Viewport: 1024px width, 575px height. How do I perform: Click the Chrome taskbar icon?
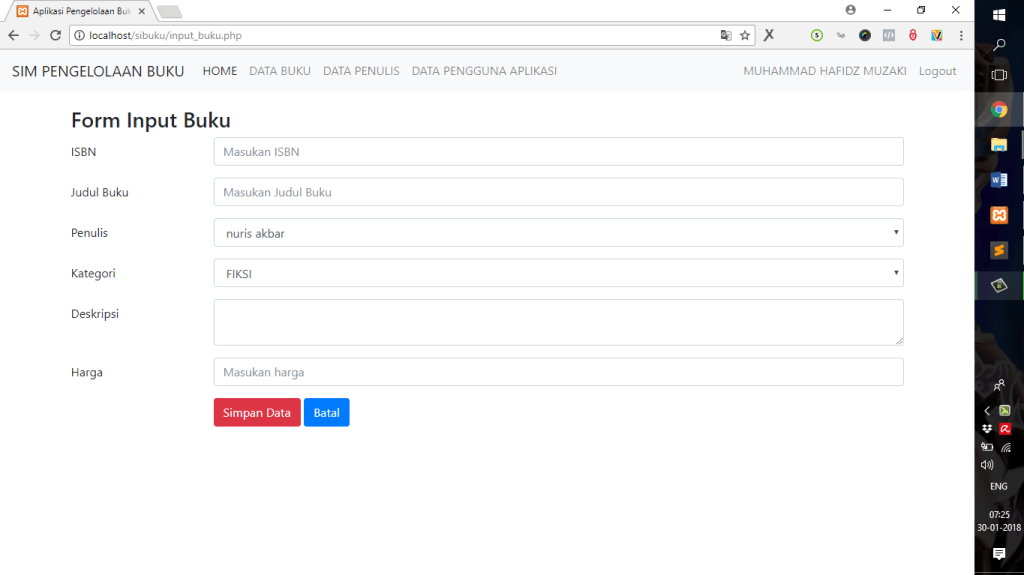999,110
